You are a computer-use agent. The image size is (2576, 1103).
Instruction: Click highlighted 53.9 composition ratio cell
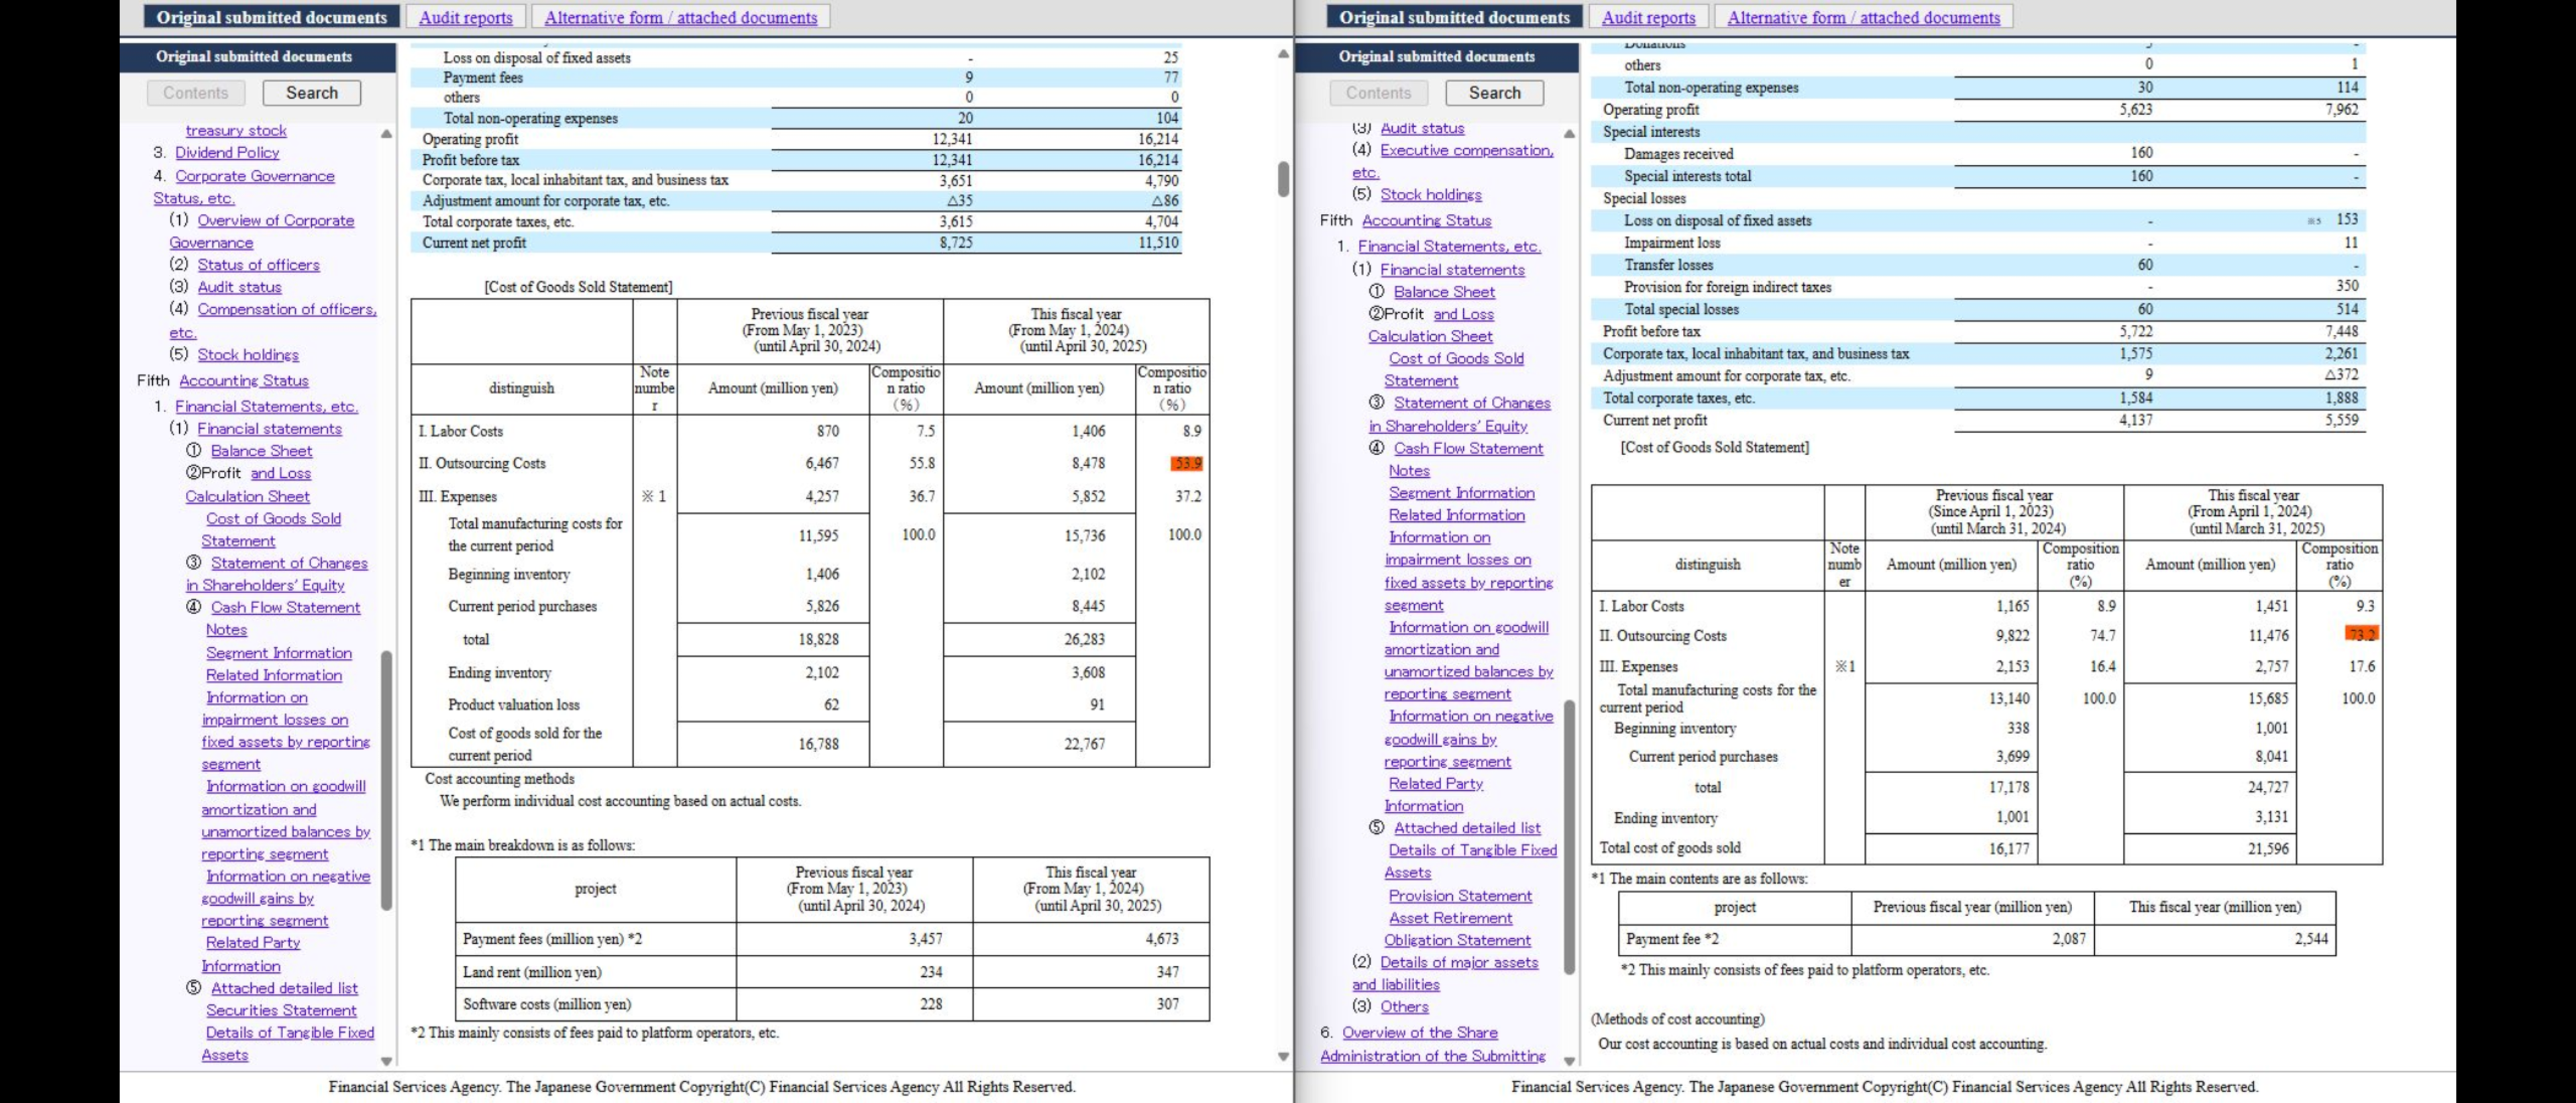click(x=1186, y=464)
